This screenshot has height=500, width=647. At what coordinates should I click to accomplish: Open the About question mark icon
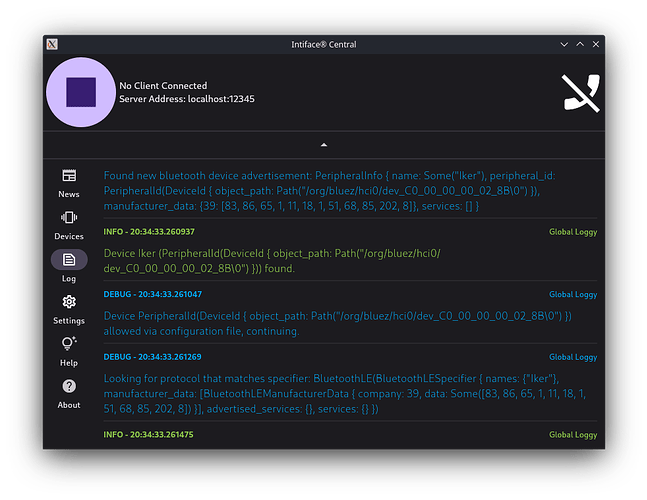(69, 386)
